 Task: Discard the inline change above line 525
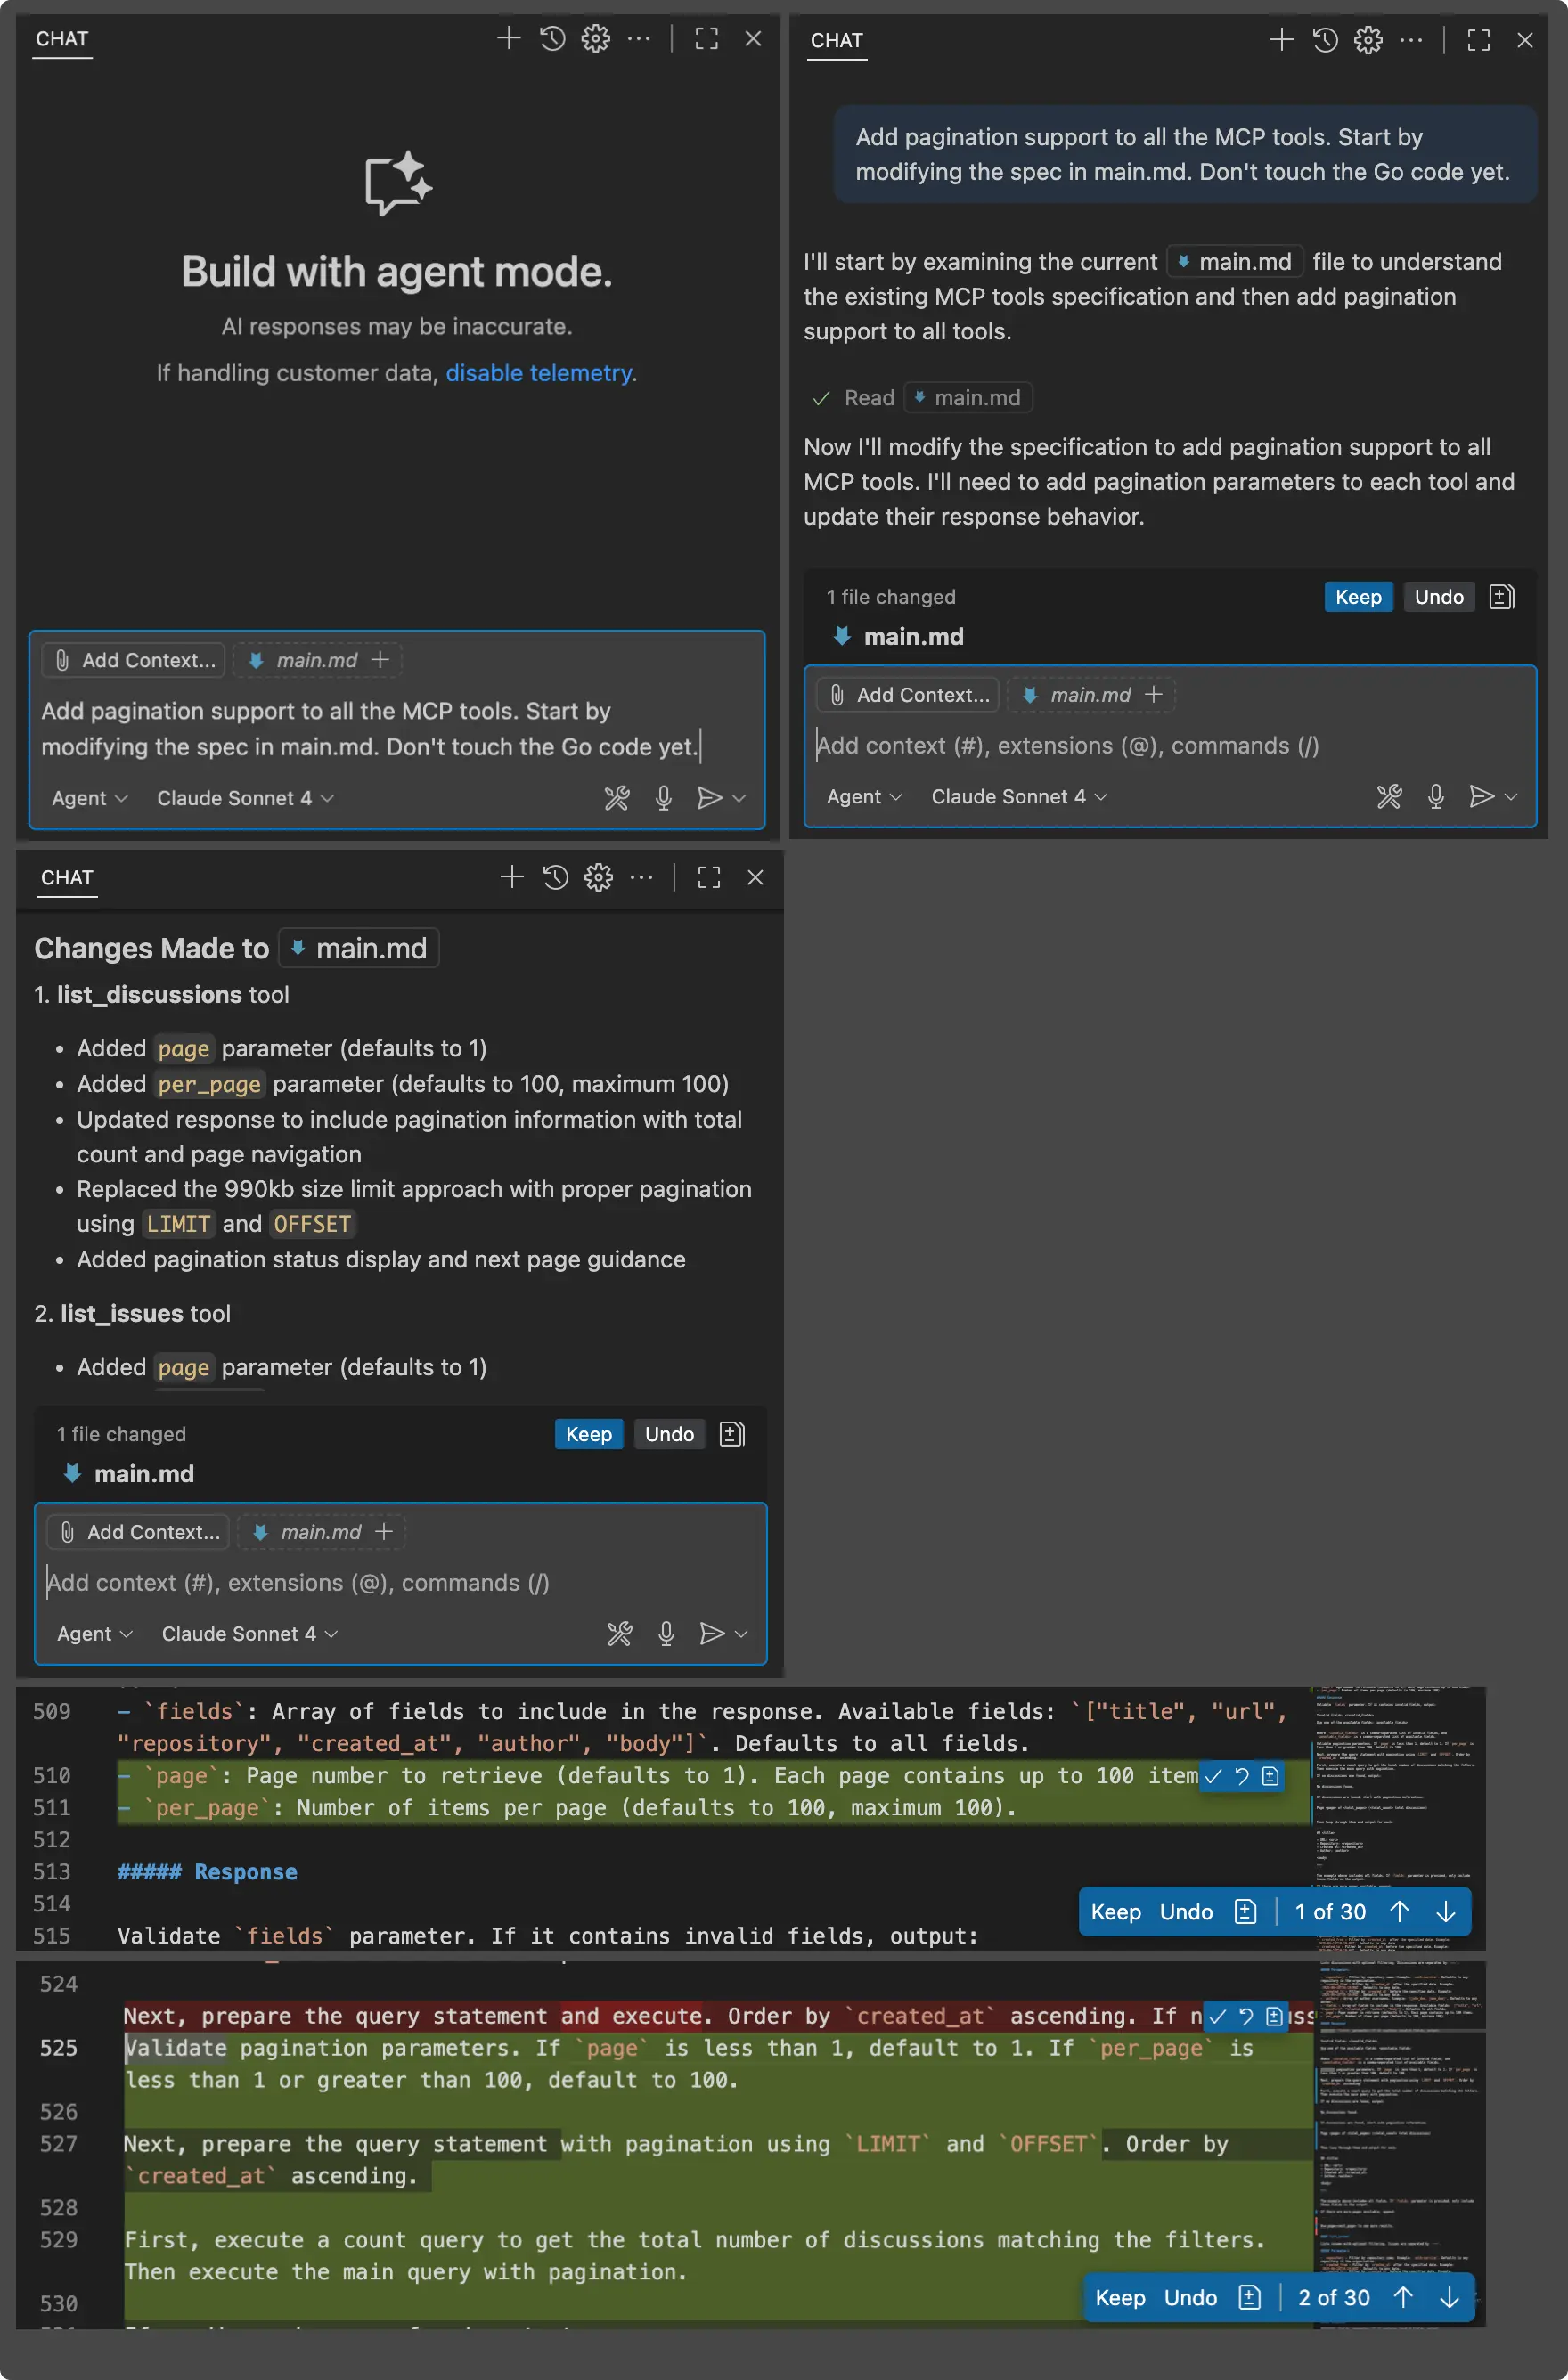point(1246,2016)
